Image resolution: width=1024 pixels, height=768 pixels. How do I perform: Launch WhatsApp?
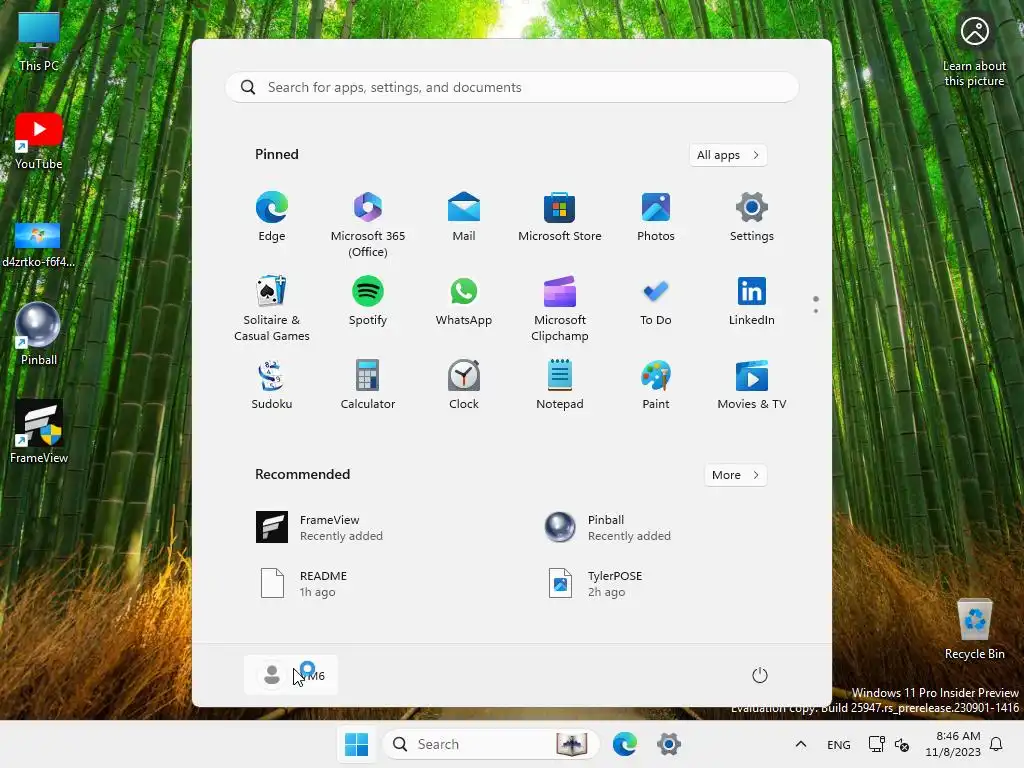[464, 302]
